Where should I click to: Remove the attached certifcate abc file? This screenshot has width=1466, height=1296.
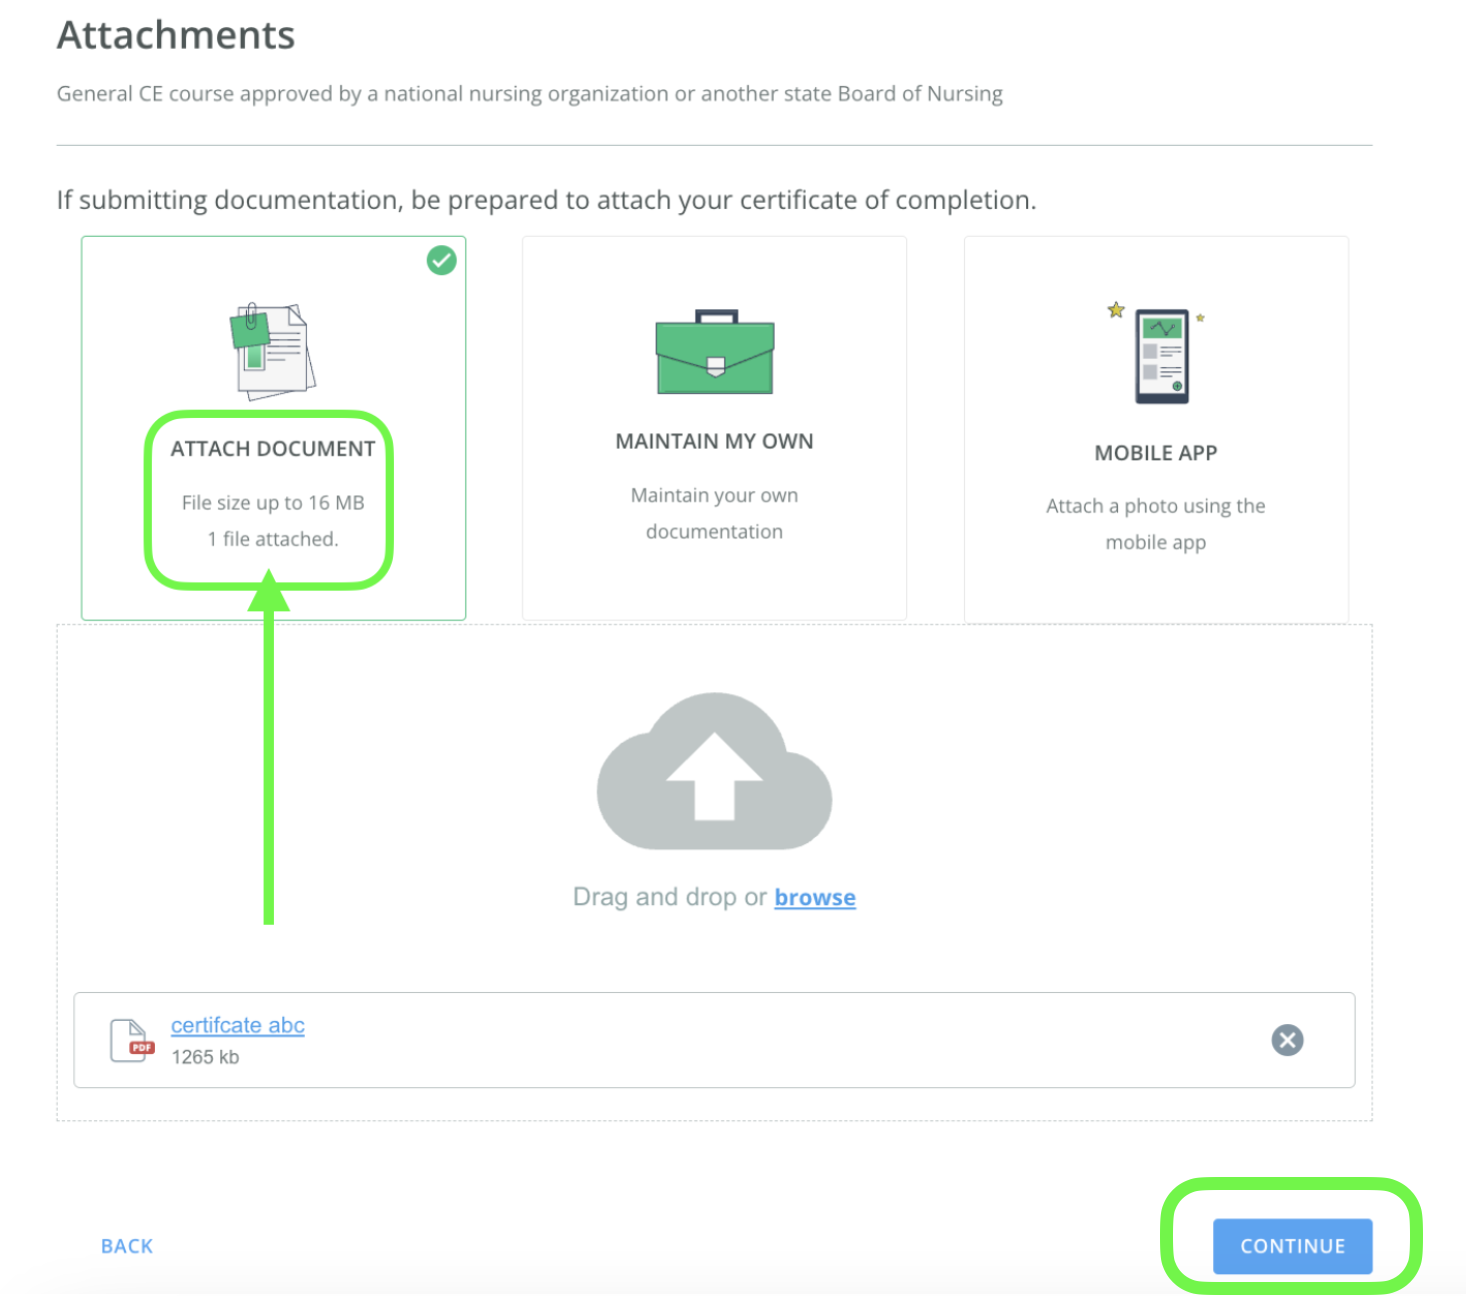coord(1287,1040)
